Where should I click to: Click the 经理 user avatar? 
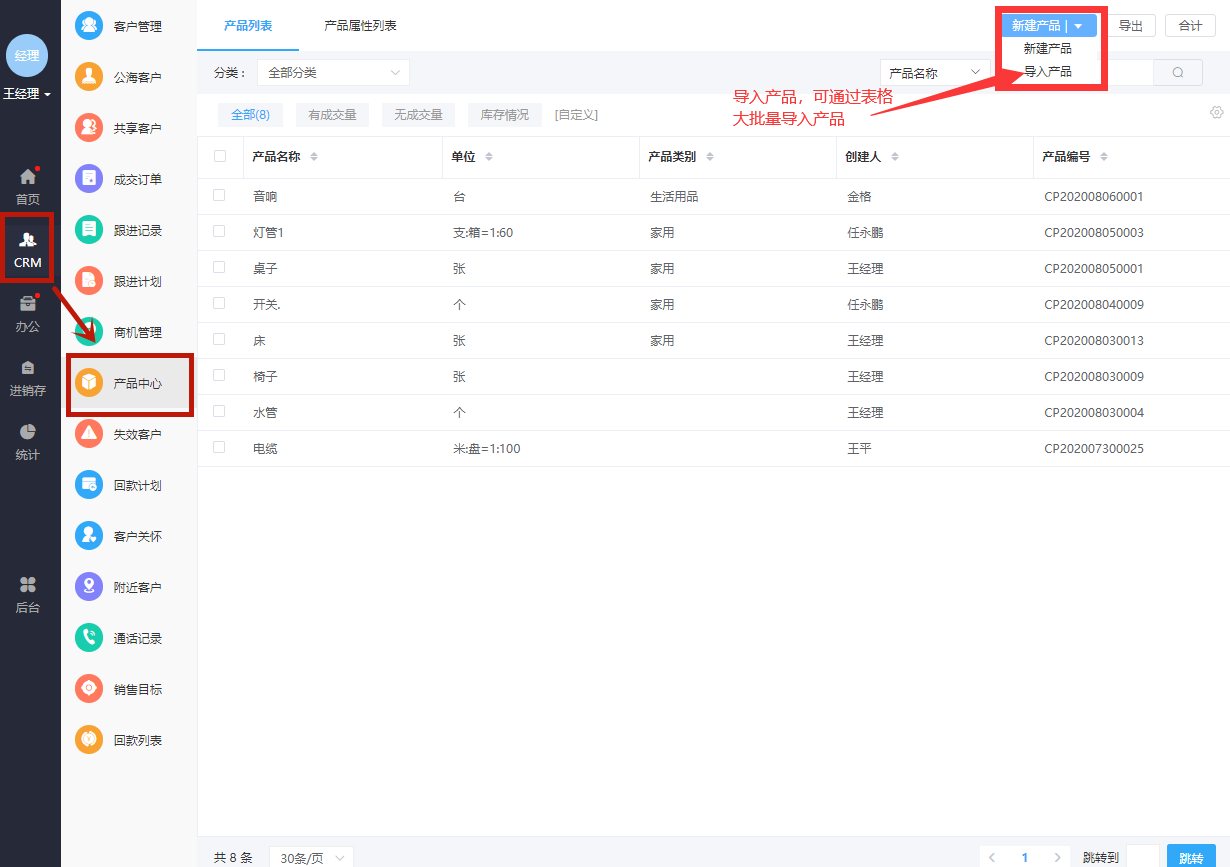point(27,56)
